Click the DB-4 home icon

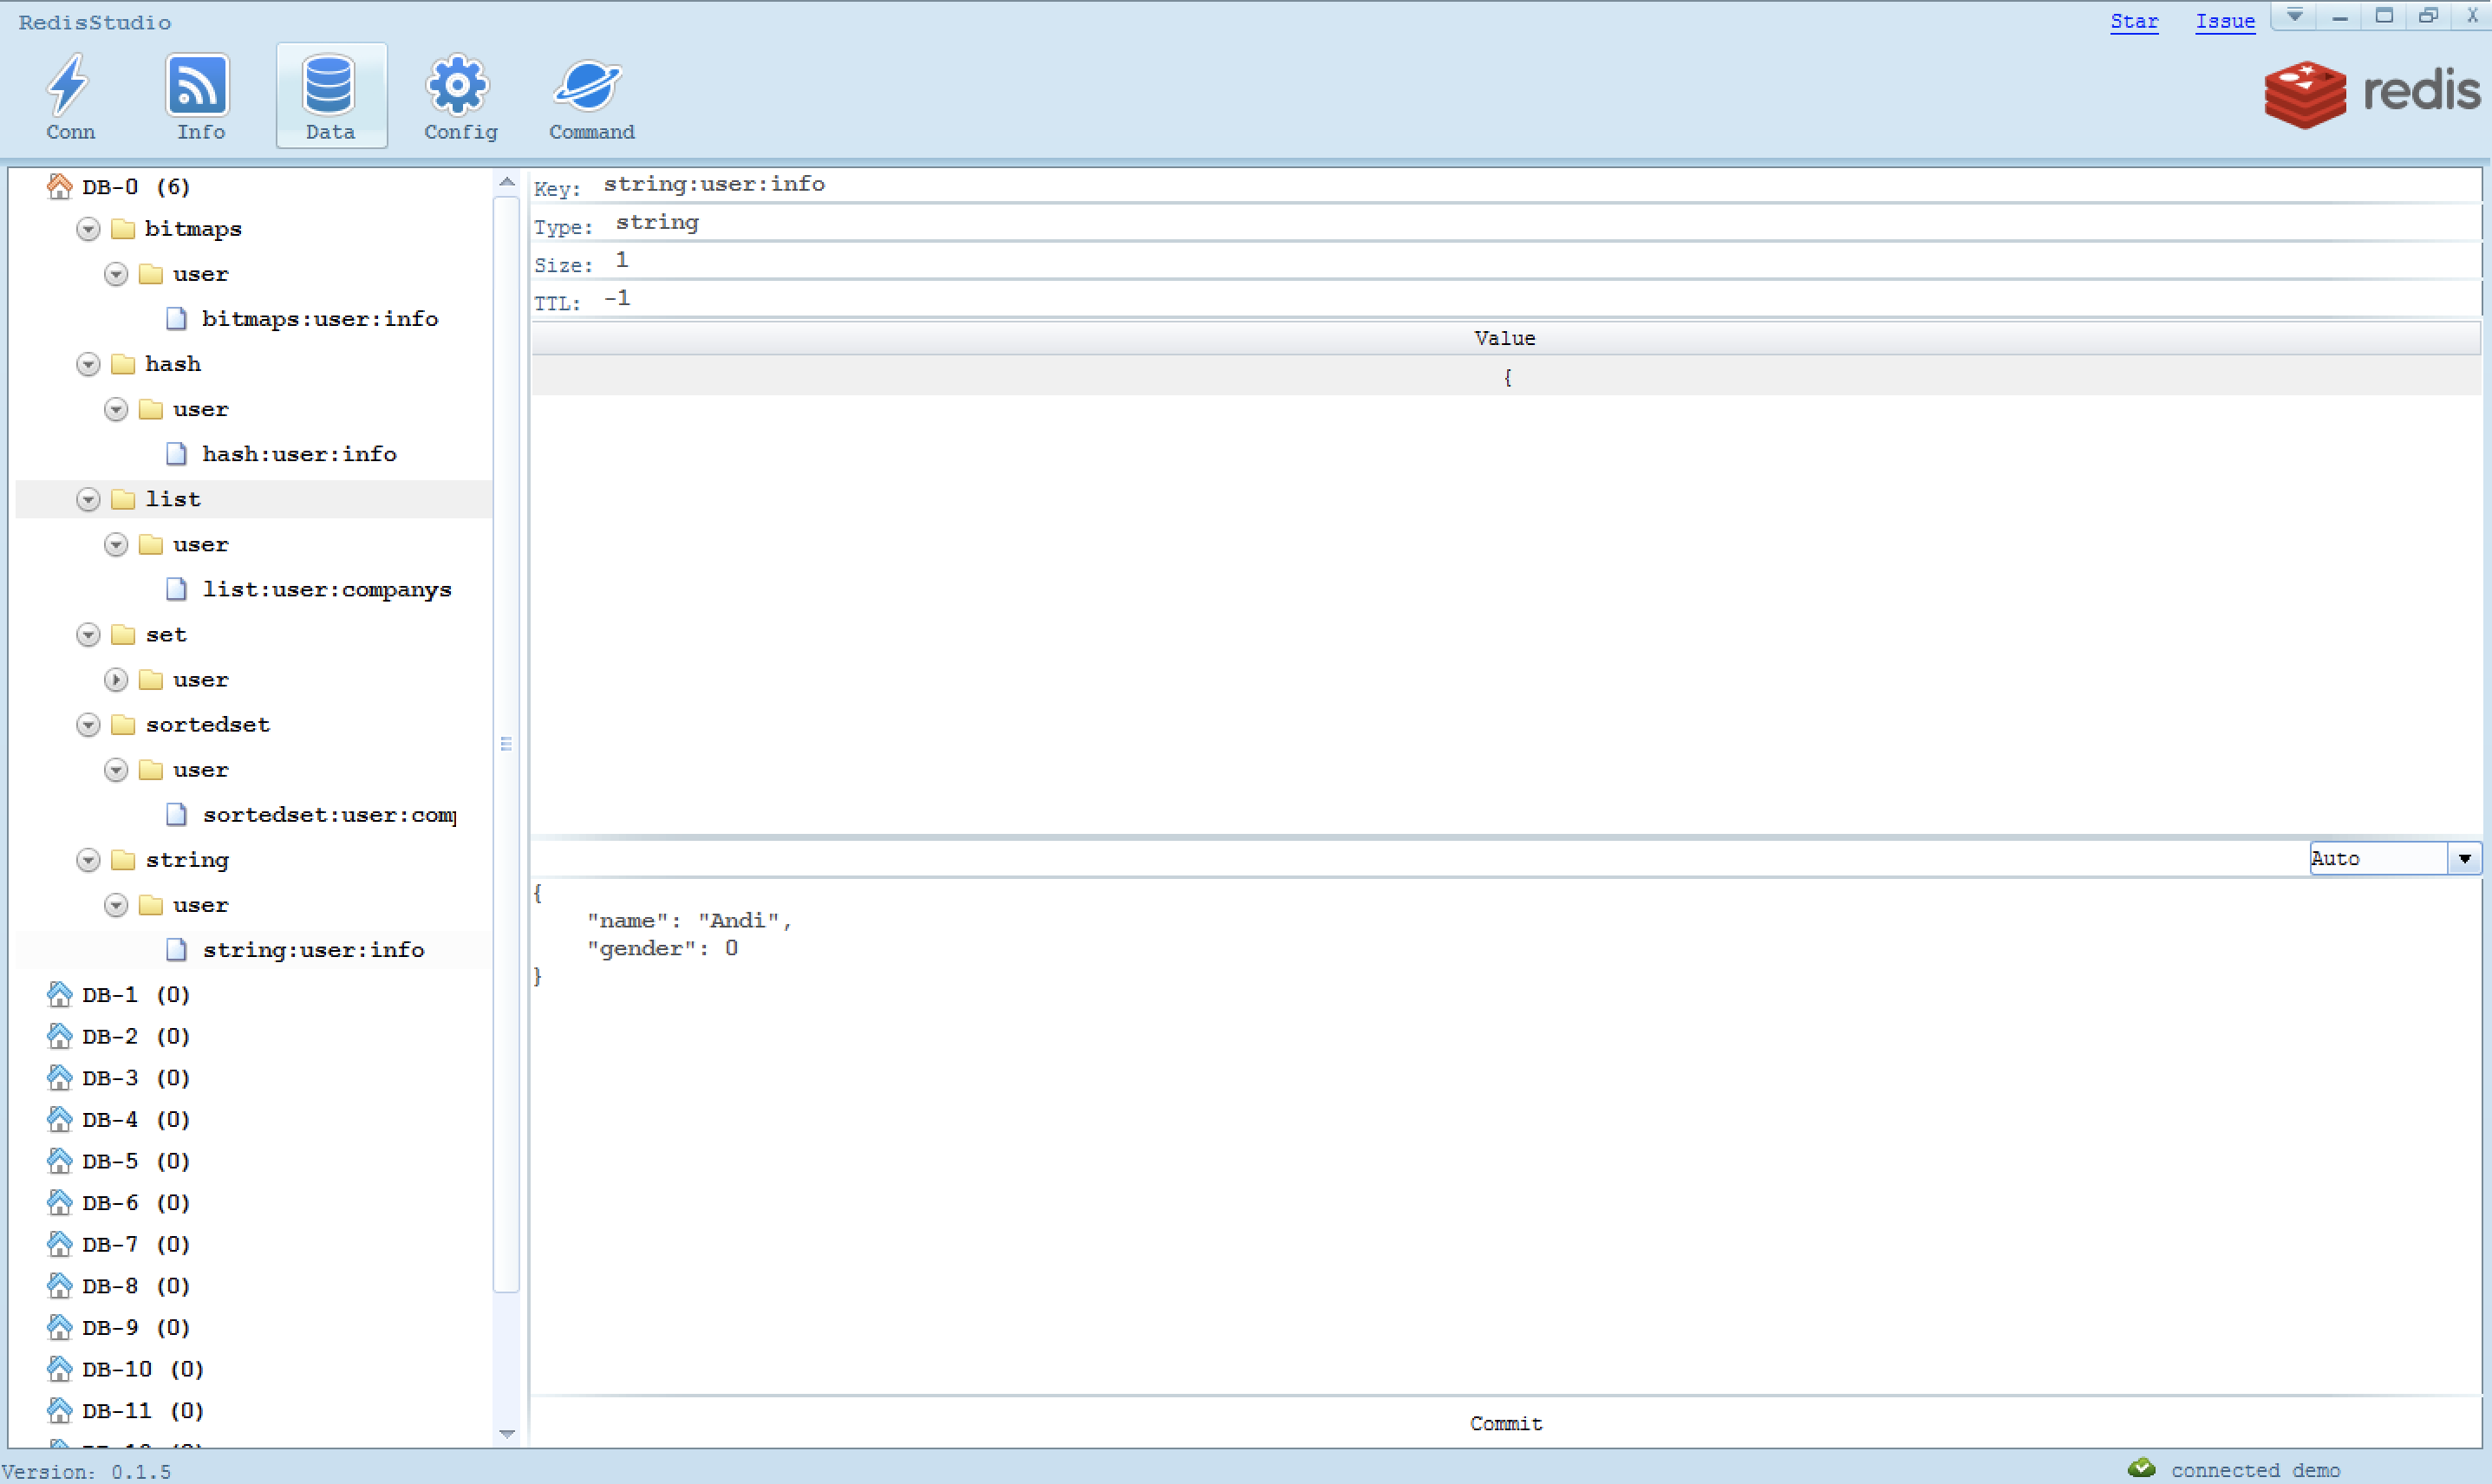(60, 1119)
